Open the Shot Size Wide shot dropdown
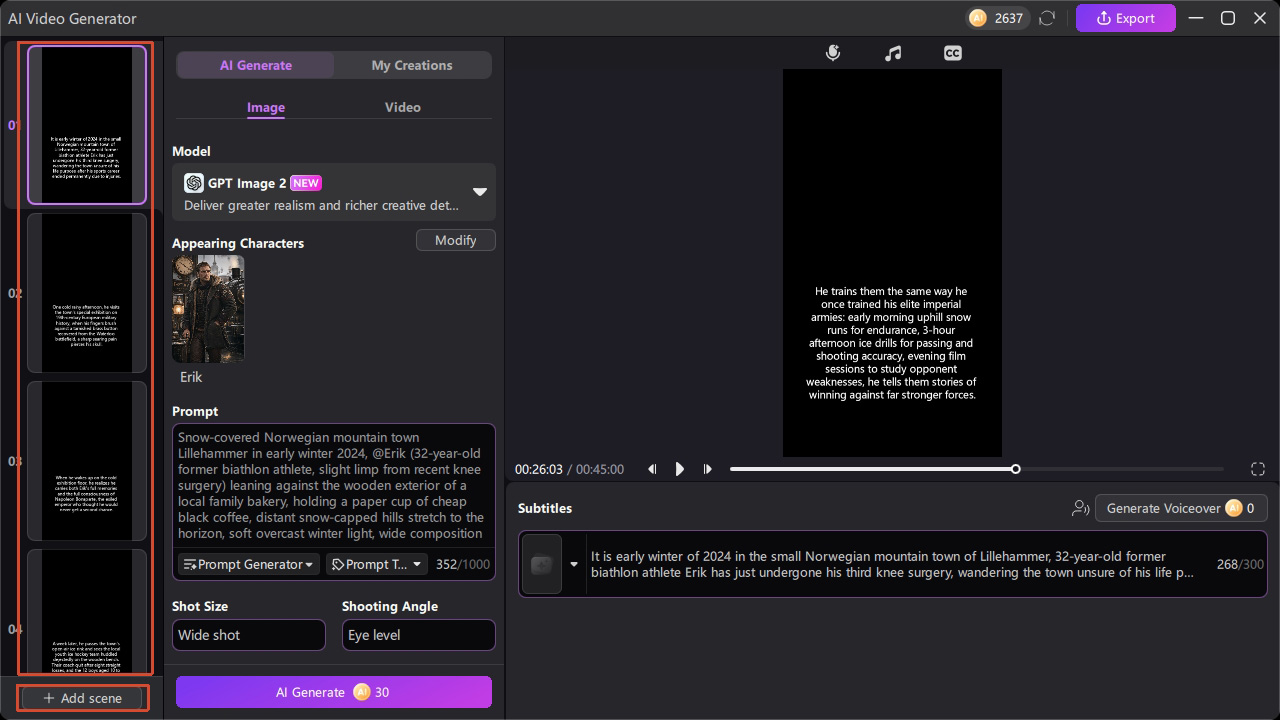Image resolution: width=1280 pixels, height=720 pixels. pos(249,635)
